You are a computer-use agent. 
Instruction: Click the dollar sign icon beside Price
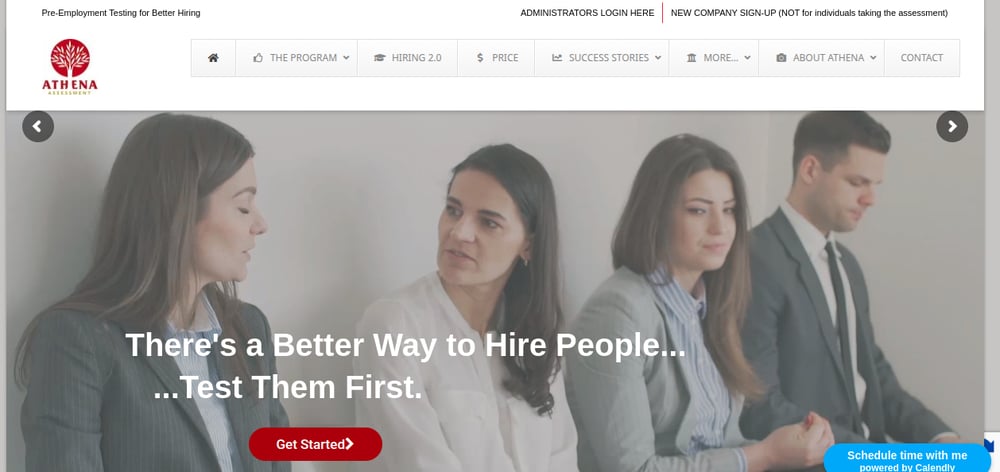pyautogui.click(x=480, y=57)
